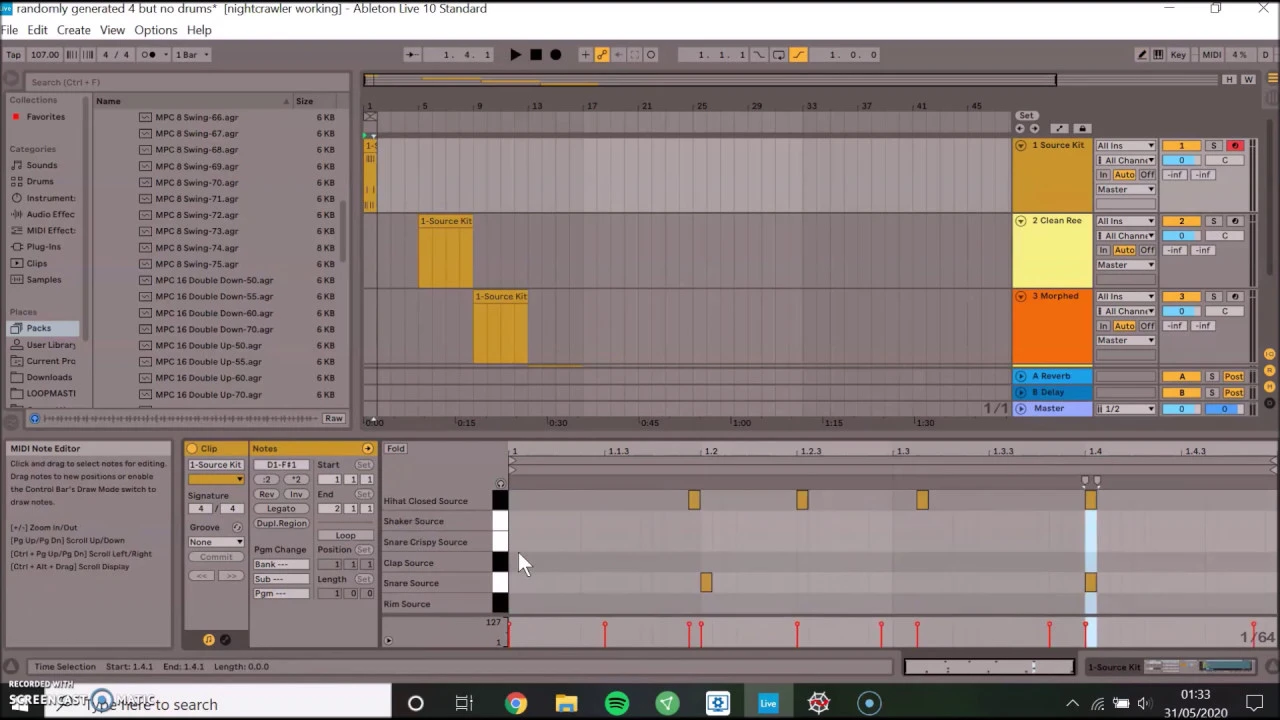Select Samples category in browser

44,280
